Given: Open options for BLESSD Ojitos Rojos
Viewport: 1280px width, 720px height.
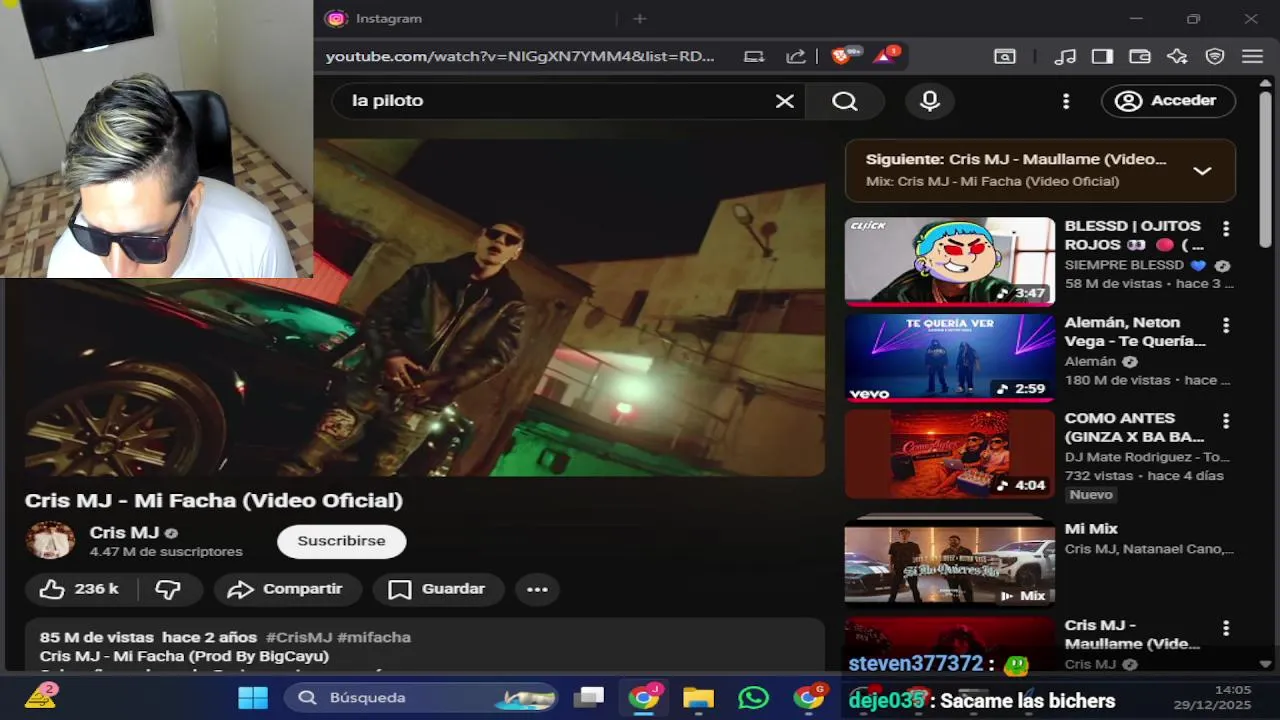Looking at the screenshot, I should [1226, 229].
